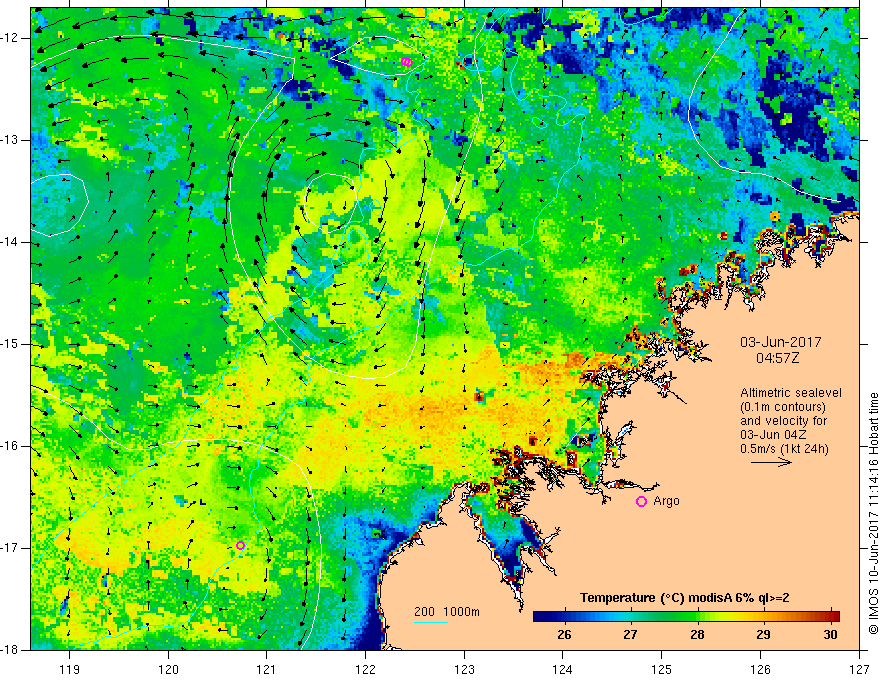Click the 28 value on temperature scale
The image size is (880, 680).
click(696, 635)
